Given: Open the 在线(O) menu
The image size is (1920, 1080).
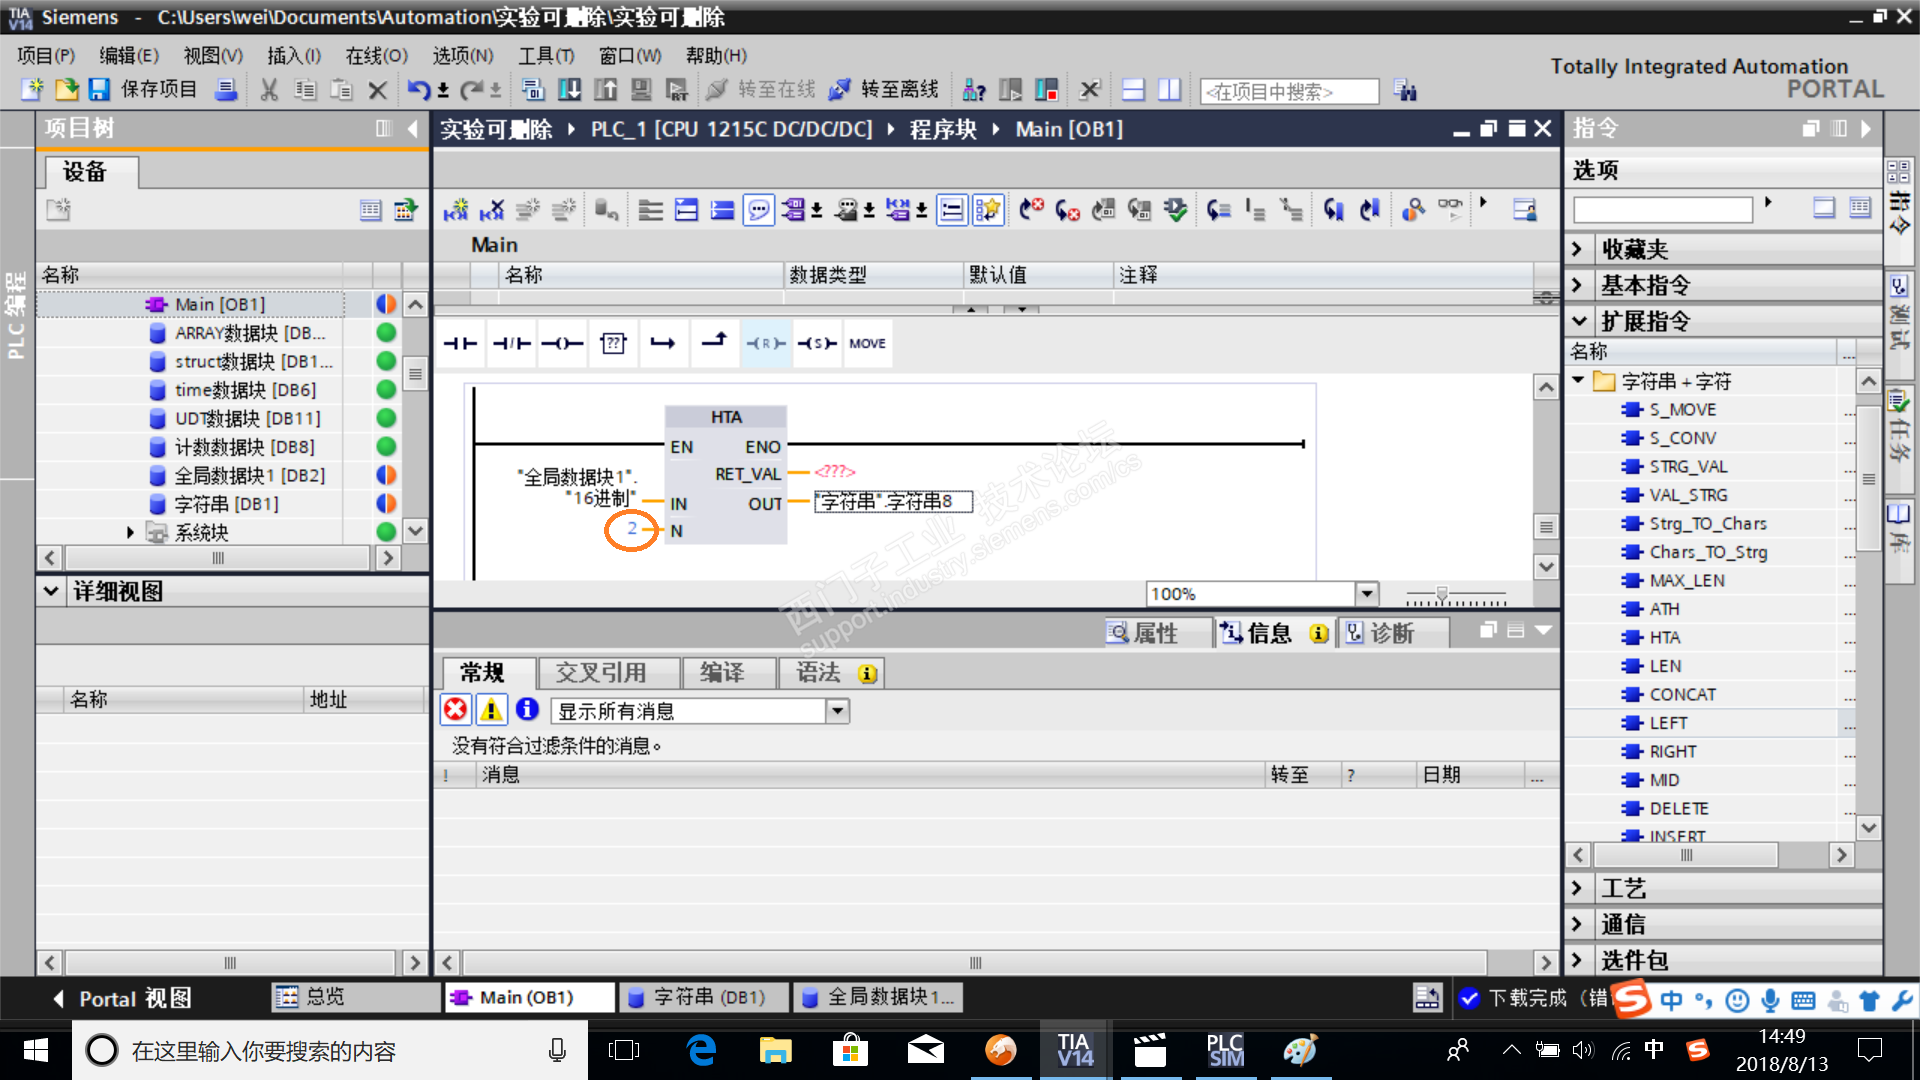Looking at the screenshot, I should point(376,56).
